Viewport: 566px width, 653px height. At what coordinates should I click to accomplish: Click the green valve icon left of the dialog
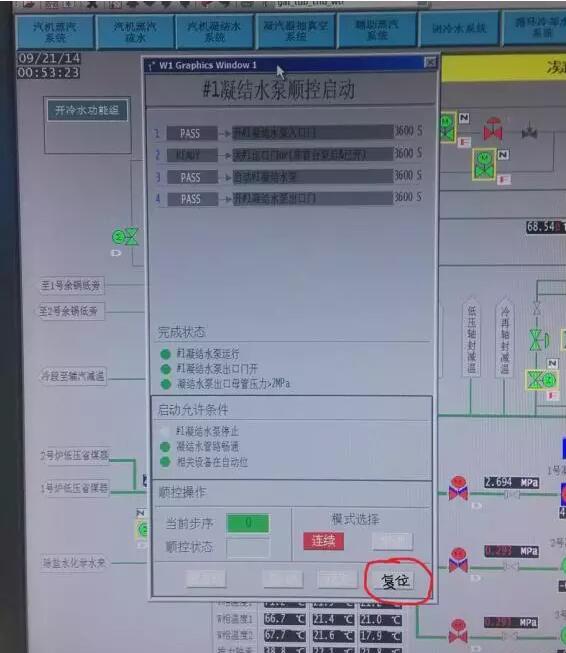coord(125,237)
